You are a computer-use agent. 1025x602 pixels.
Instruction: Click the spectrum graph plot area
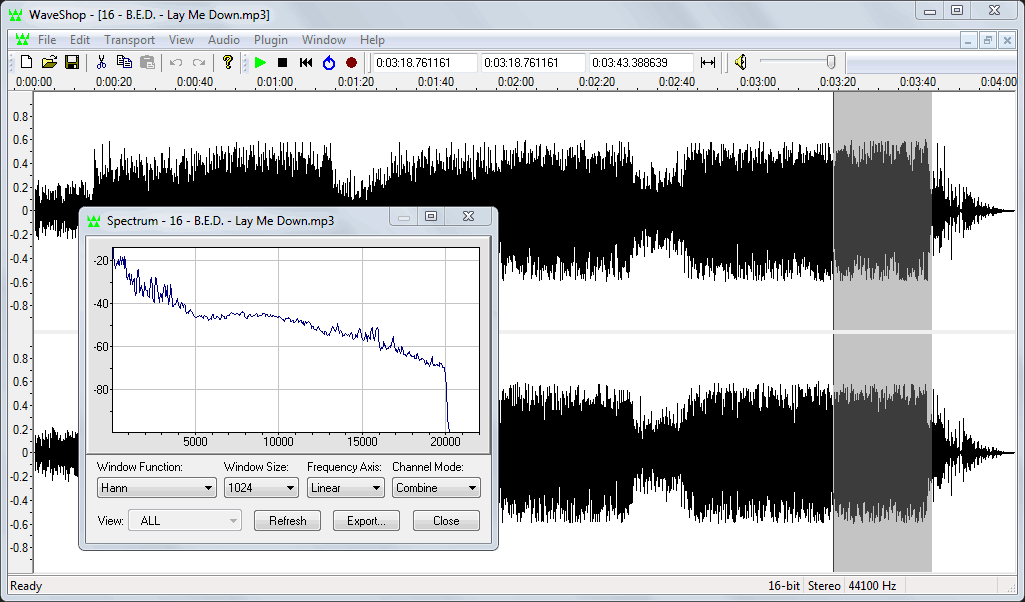[x=296, y=340]
